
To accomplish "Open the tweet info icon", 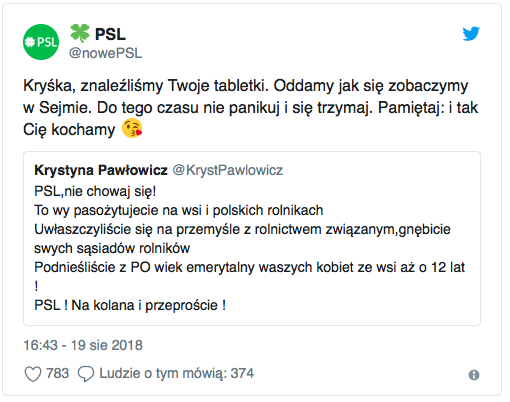I will click(474, 375).
